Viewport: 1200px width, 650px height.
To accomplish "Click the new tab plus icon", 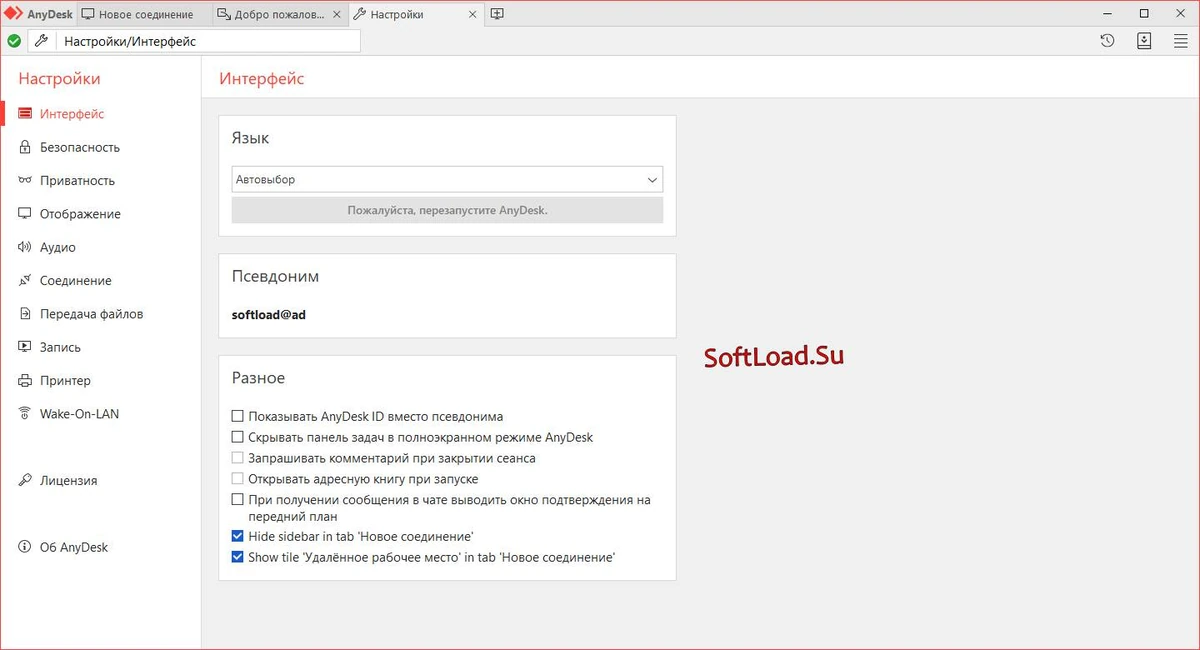I will 497,14.
